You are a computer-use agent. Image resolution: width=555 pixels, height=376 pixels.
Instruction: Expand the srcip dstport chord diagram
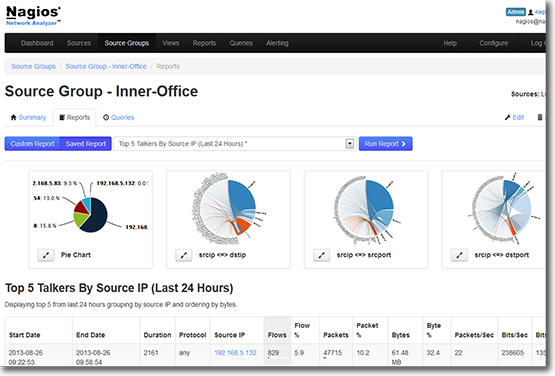pyautogui.click(x=459, y=255)
